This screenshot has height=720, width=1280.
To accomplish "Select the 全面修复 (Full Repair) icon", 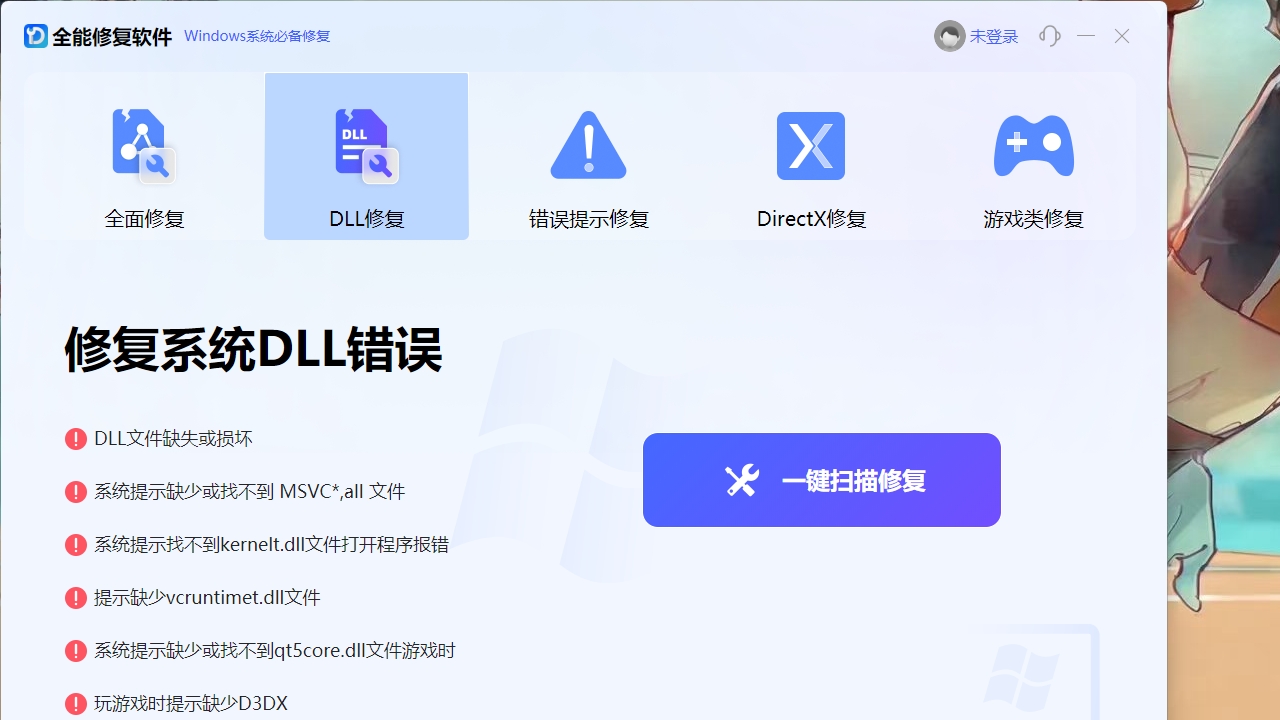I will [x=143, y=145].
